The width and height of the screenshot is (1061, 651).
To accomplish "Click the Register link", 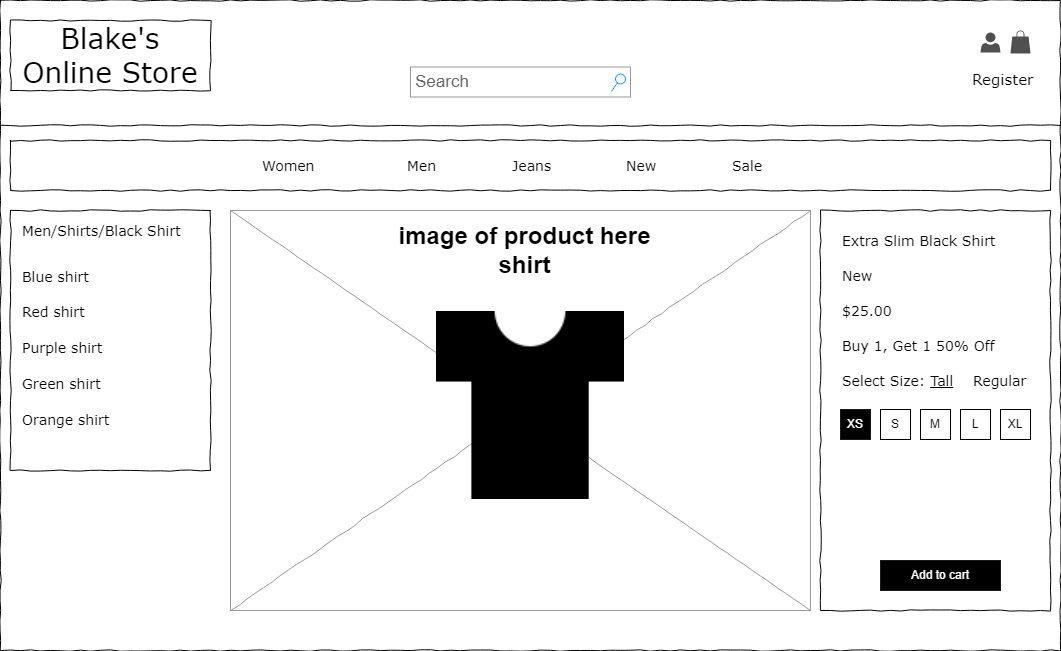I will click(x=1002, y=80).
